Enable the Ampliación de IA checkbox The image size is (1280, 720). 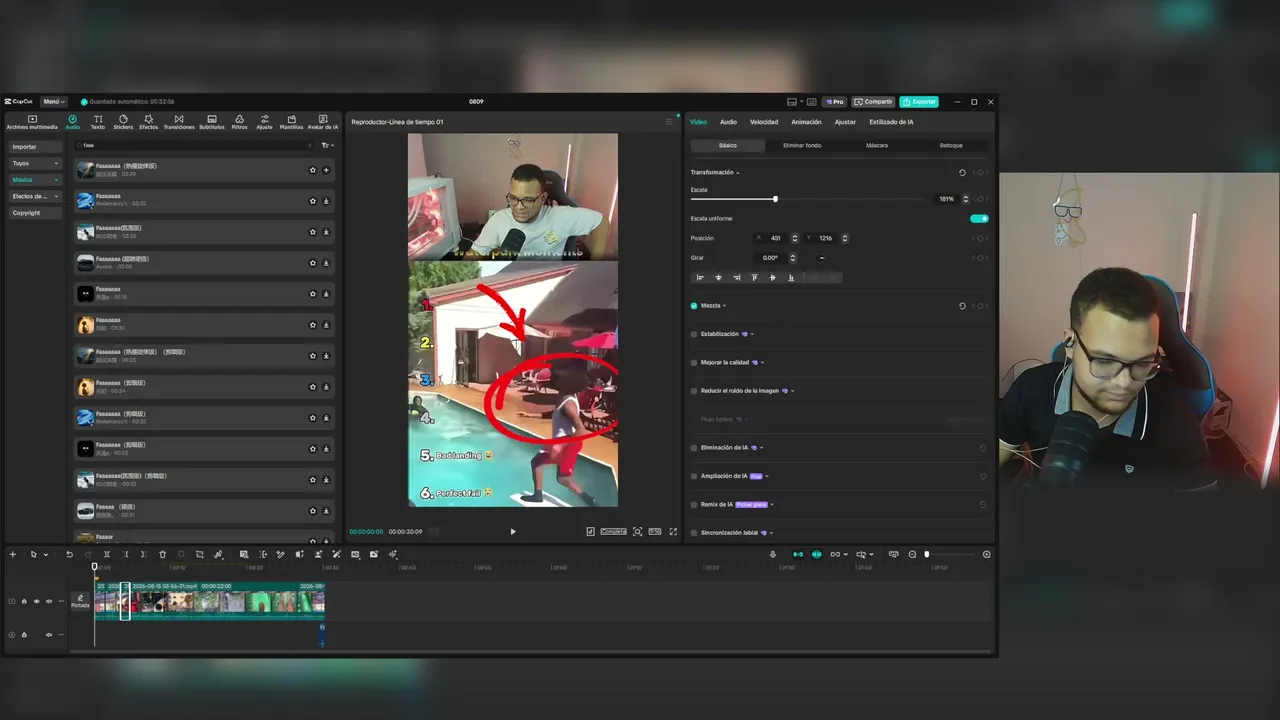pyautogui.click(x=694, y=476)
